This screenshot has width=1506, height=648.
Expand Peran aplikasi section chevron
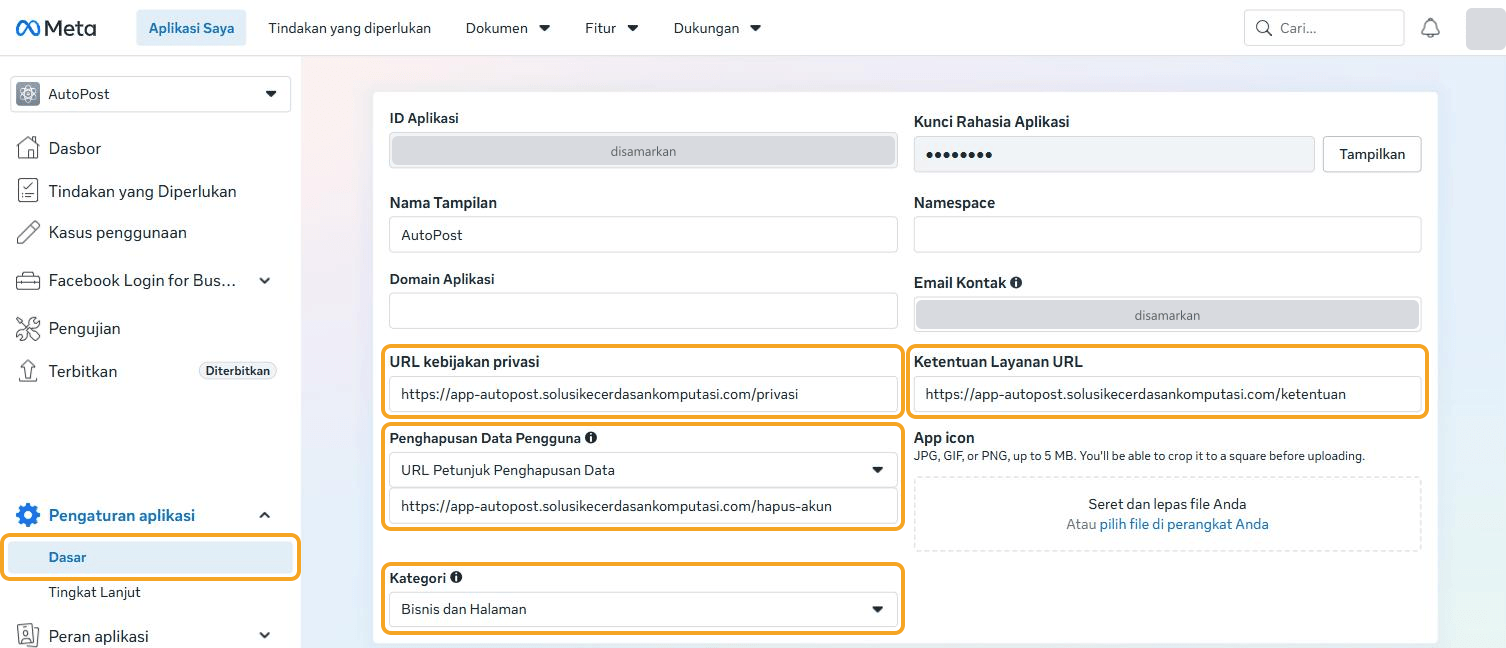pos(265,636)
